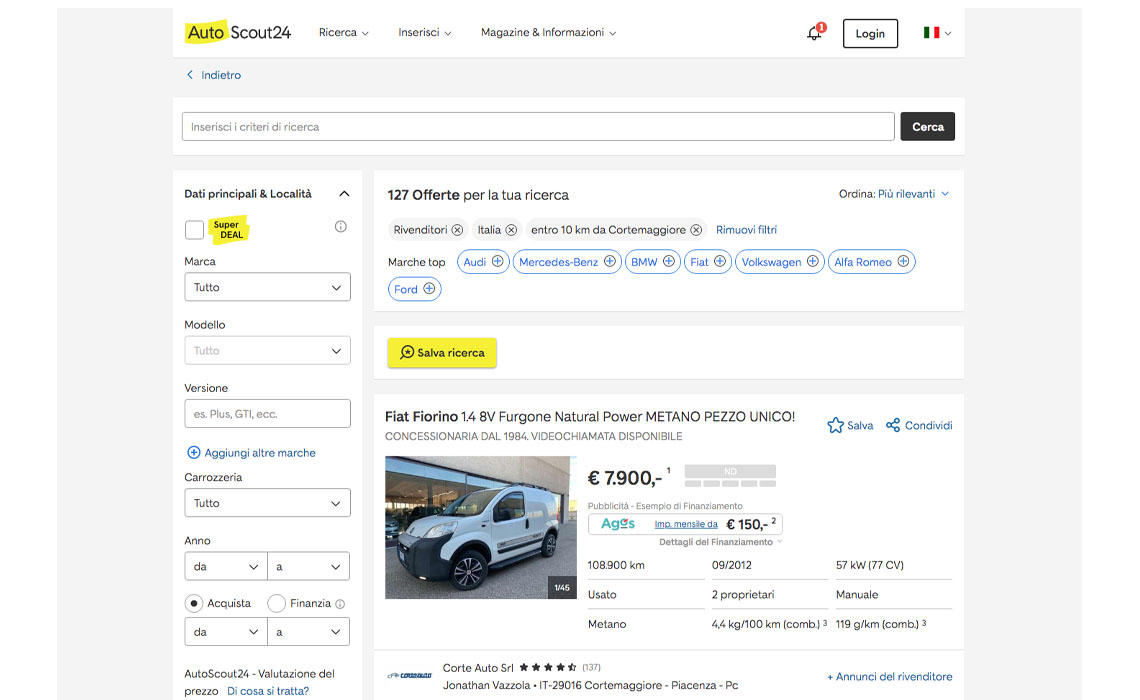Open the price 'a' dropdown
The height and width of the screenshot is (700, 1140).
308,632
